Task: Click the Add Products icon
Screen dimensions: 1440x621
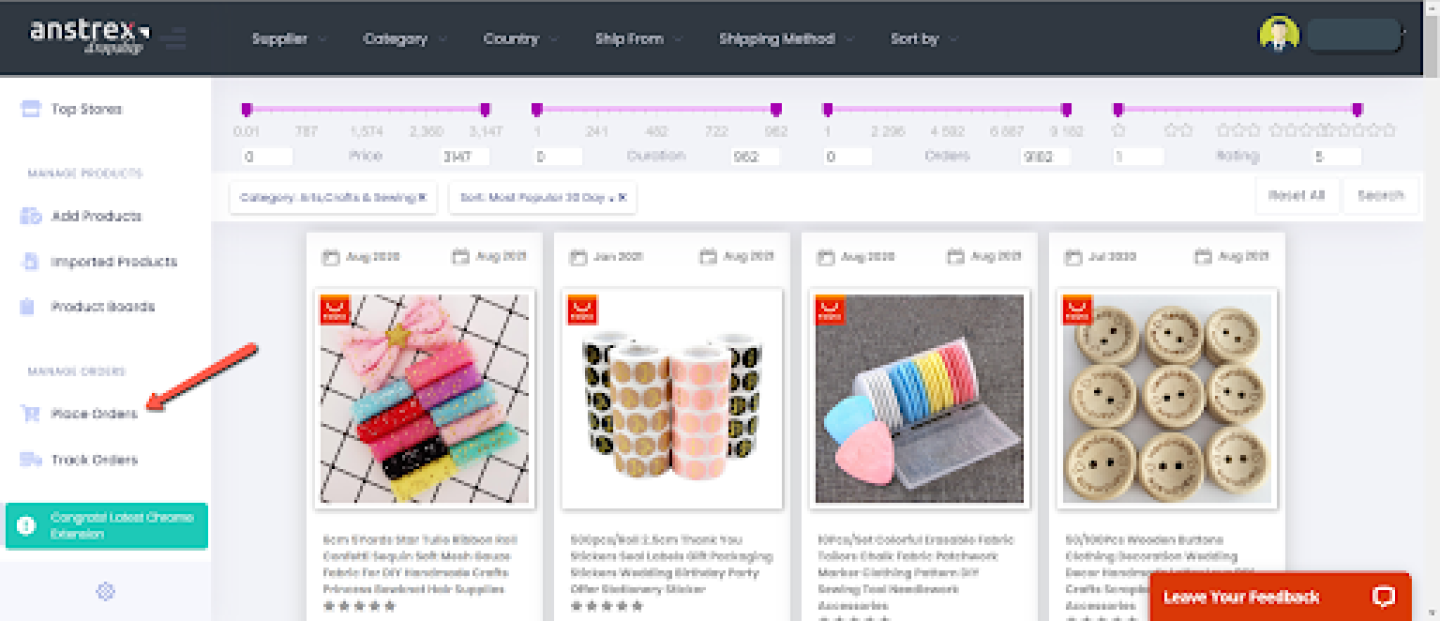Action: tap(31, 216)
